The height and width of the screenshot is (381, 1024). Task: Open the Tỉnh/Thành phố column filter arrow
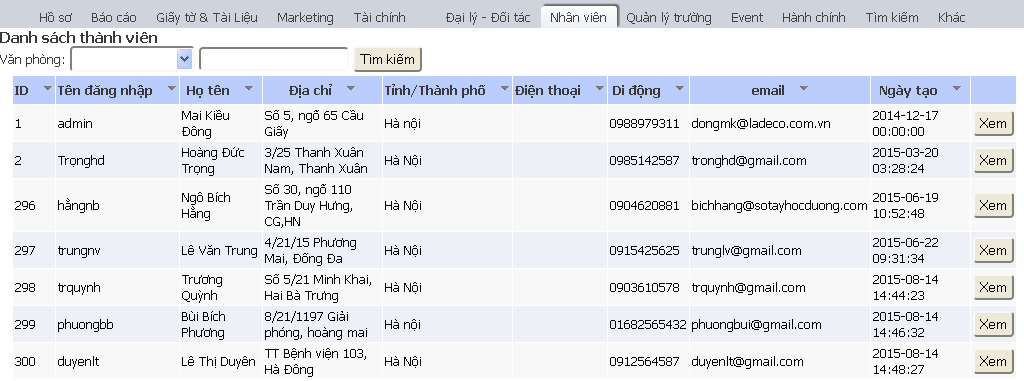pyautogui.click(x=504, y=88)
